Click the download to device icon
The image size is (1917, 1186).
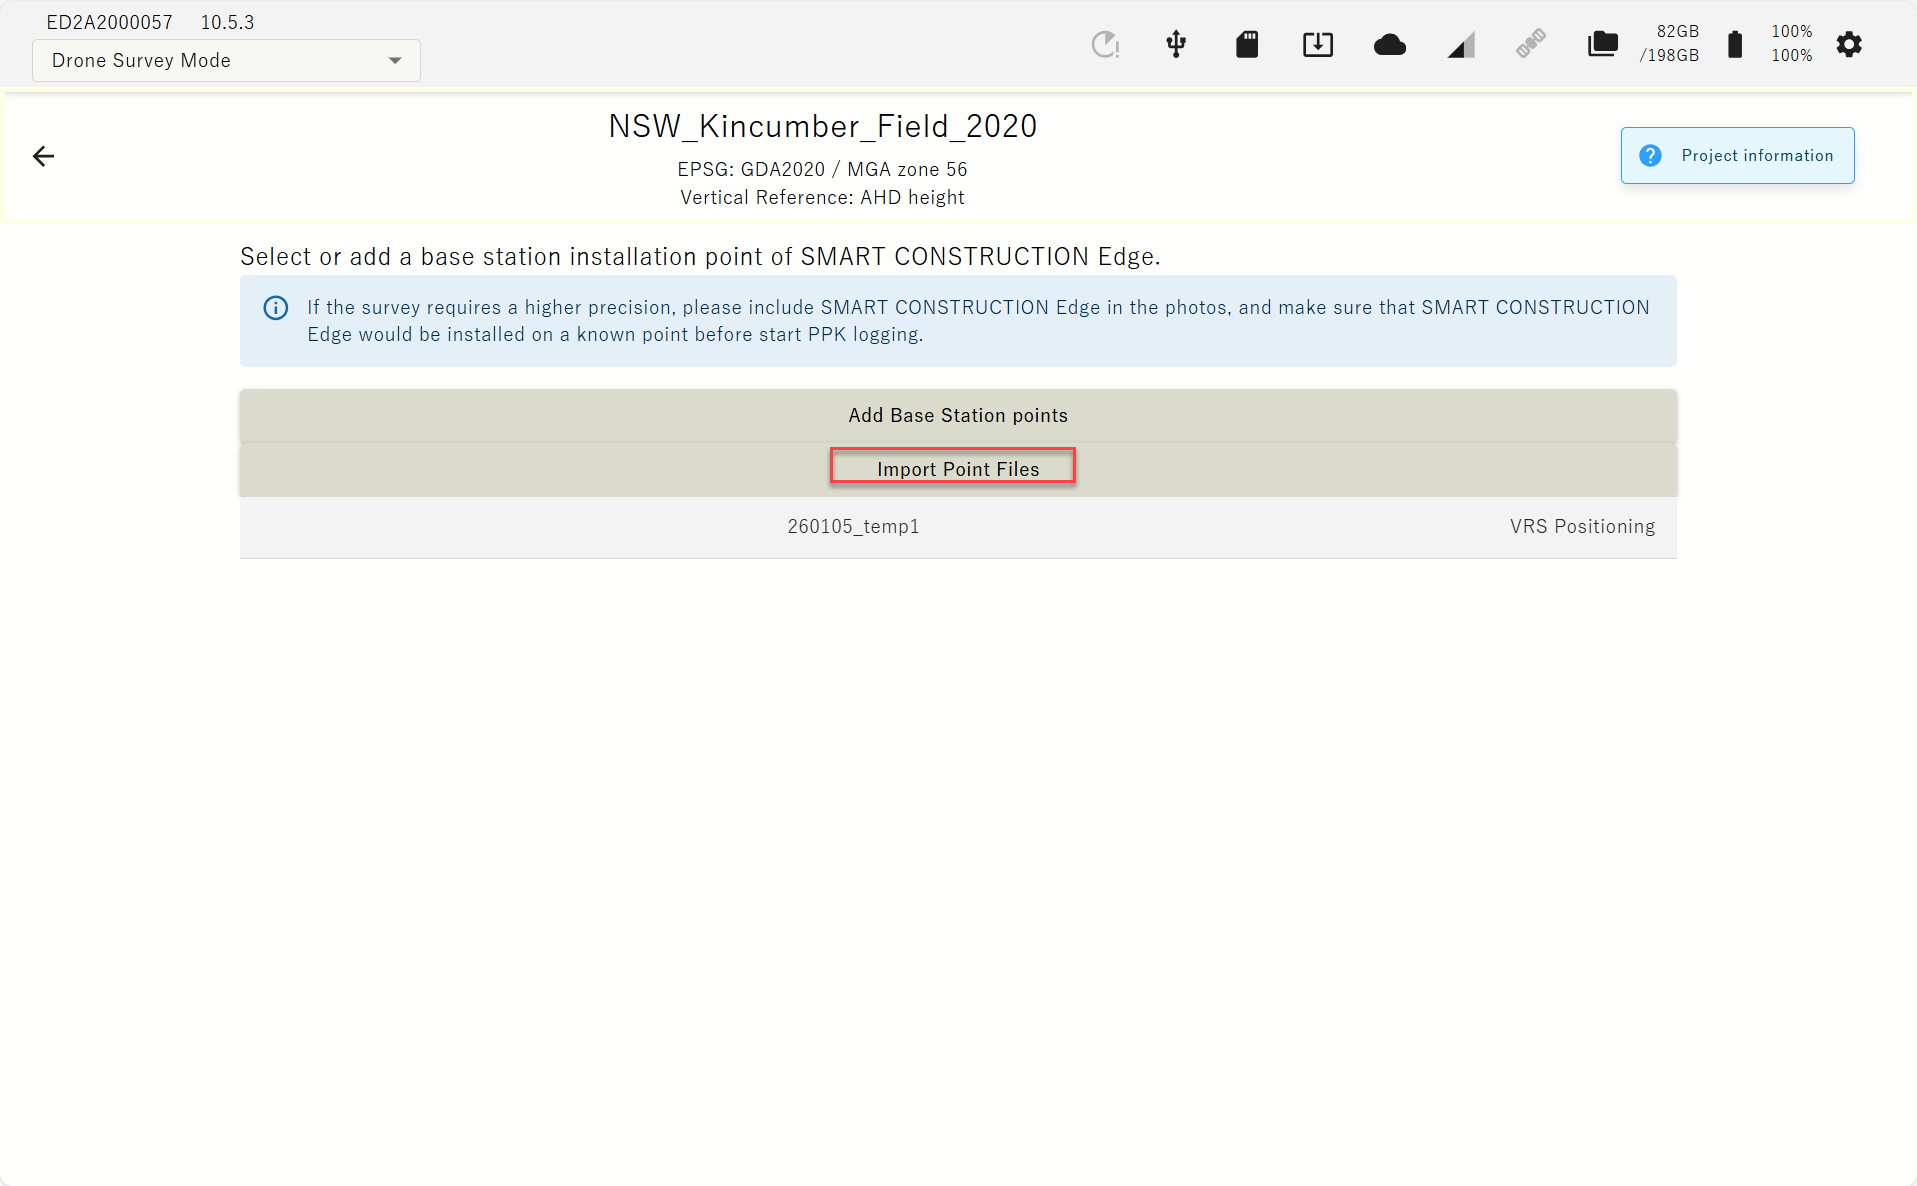[x=1318, y=44]
